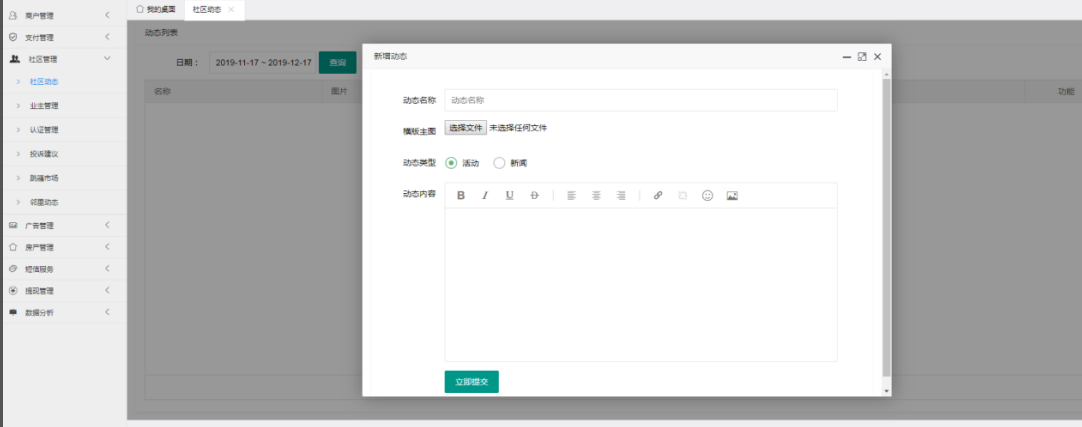The width and height of the screenshot is (1082, 427).
Task: Expand the 商户管理 sidebar menu
Action: 60,15
